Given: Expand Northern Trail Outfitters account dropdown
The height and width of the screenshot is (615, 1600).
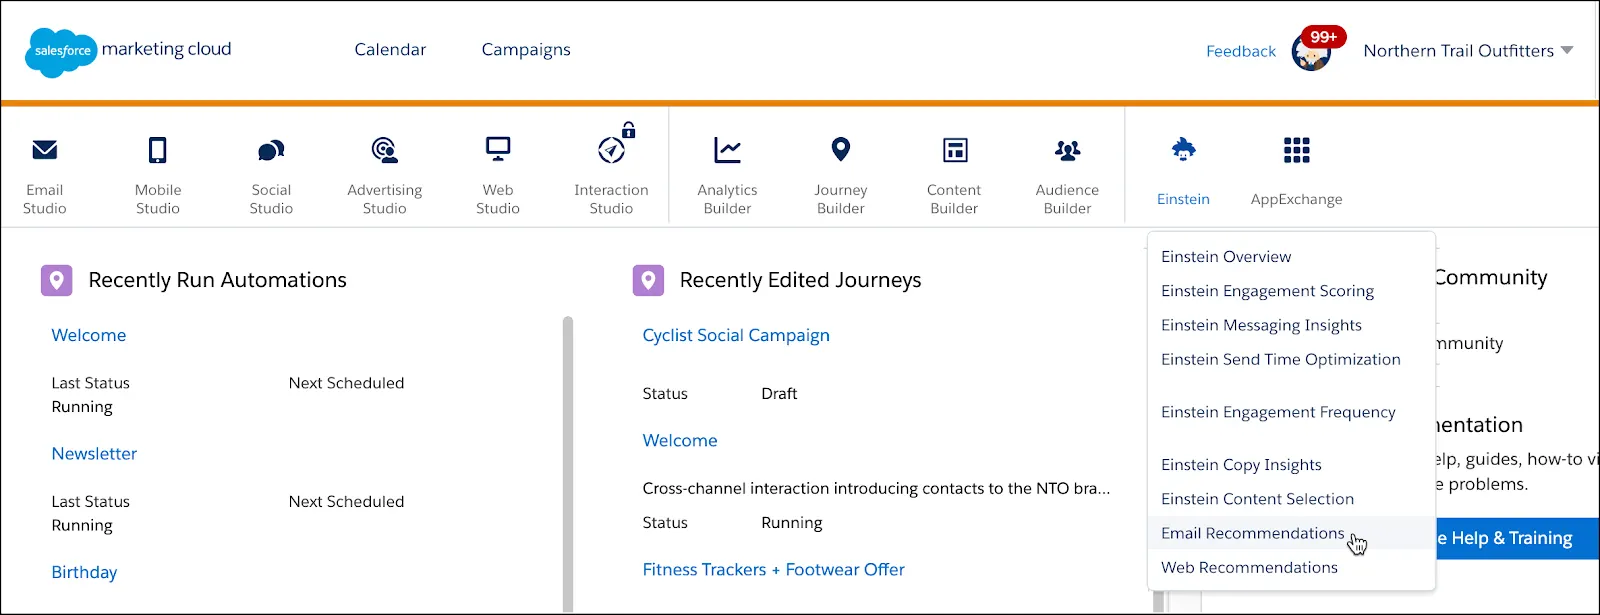Looking at the screenshot, I should point(1468,51).
